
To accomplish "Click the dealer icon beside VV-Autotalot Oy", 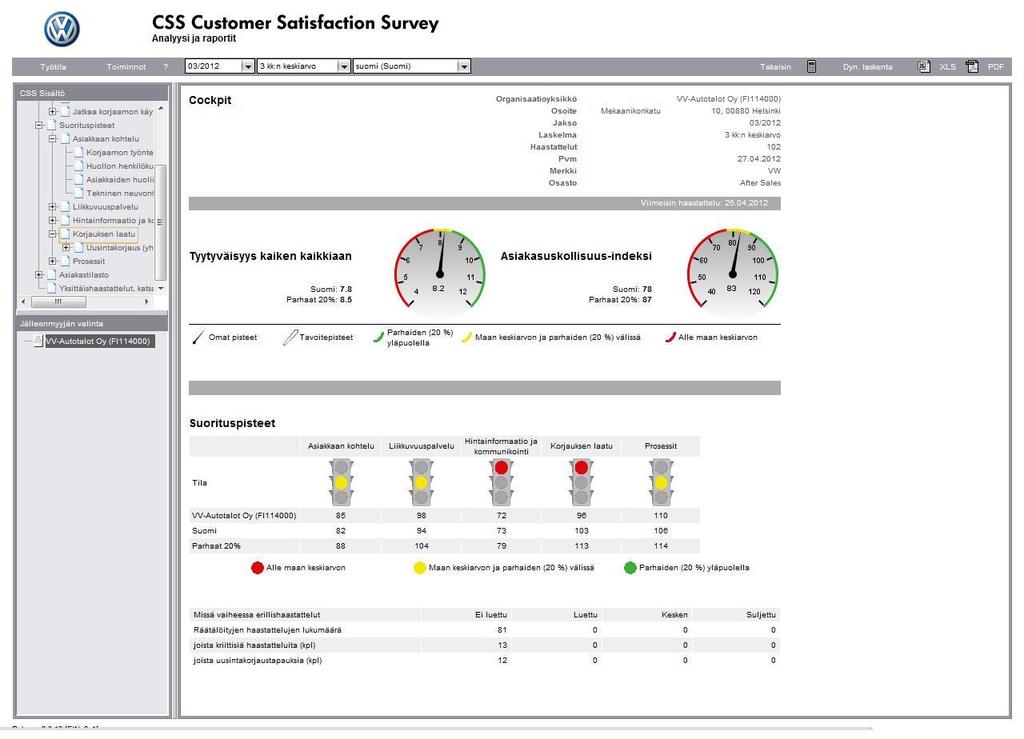I will pyautogui.click(x=38, y=341).
